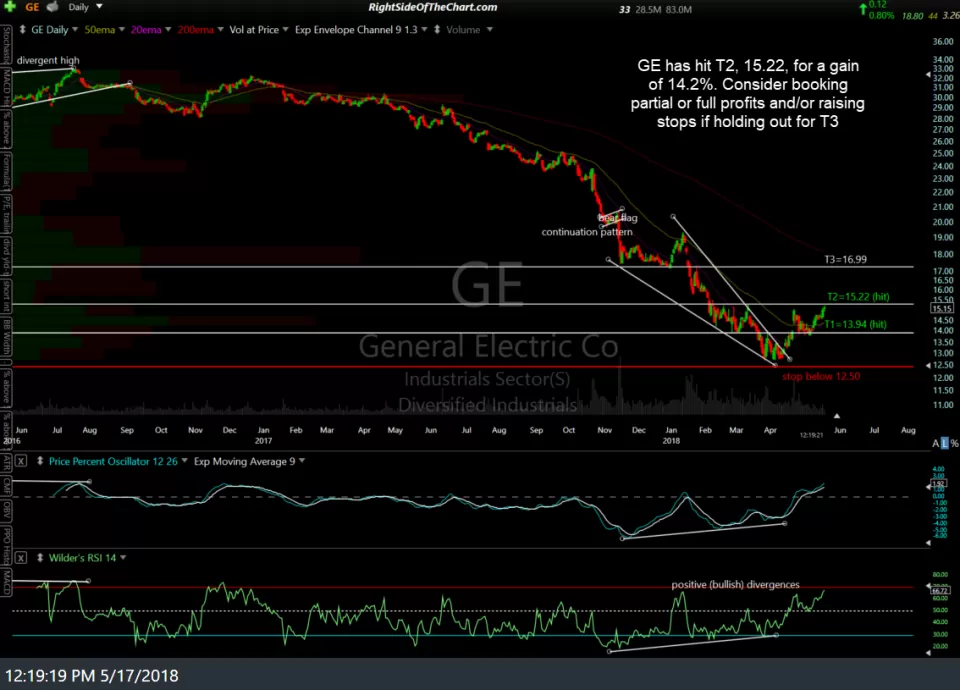Click arrow at bottom of RSI scale
Viewport: 960px width, 690px height.
[928, 653]
